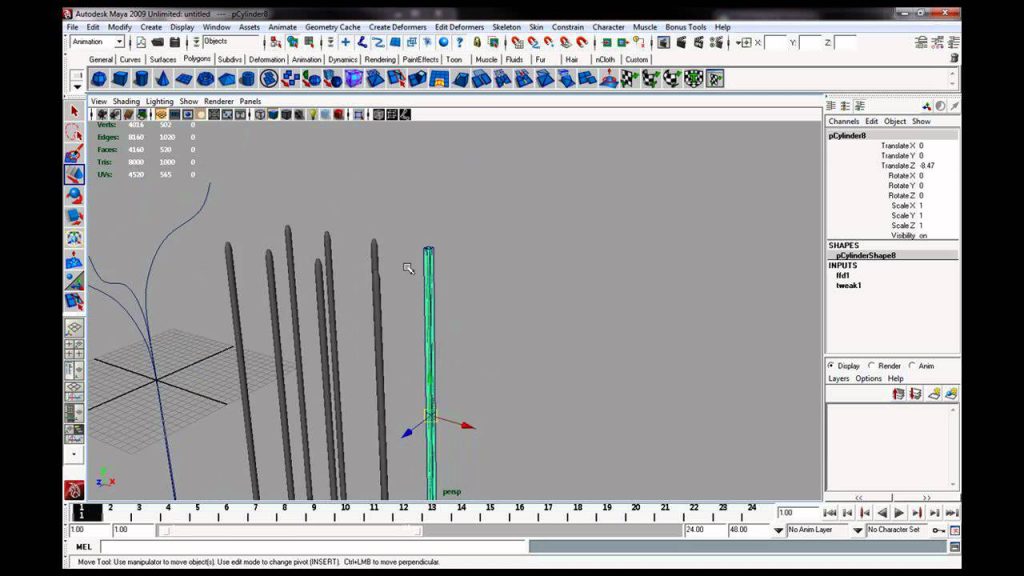Switch to the Dynamics shelf tab

pos(342,59)
